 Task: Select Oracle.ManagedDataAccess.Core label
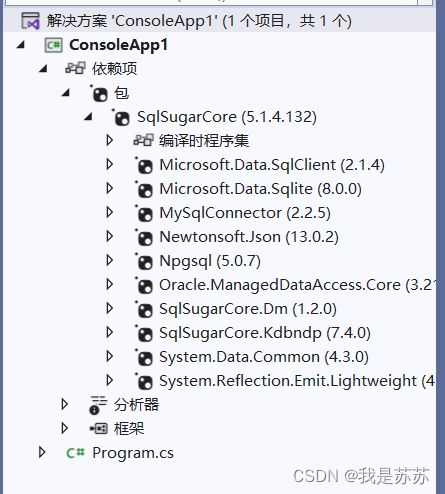[297, 285]
